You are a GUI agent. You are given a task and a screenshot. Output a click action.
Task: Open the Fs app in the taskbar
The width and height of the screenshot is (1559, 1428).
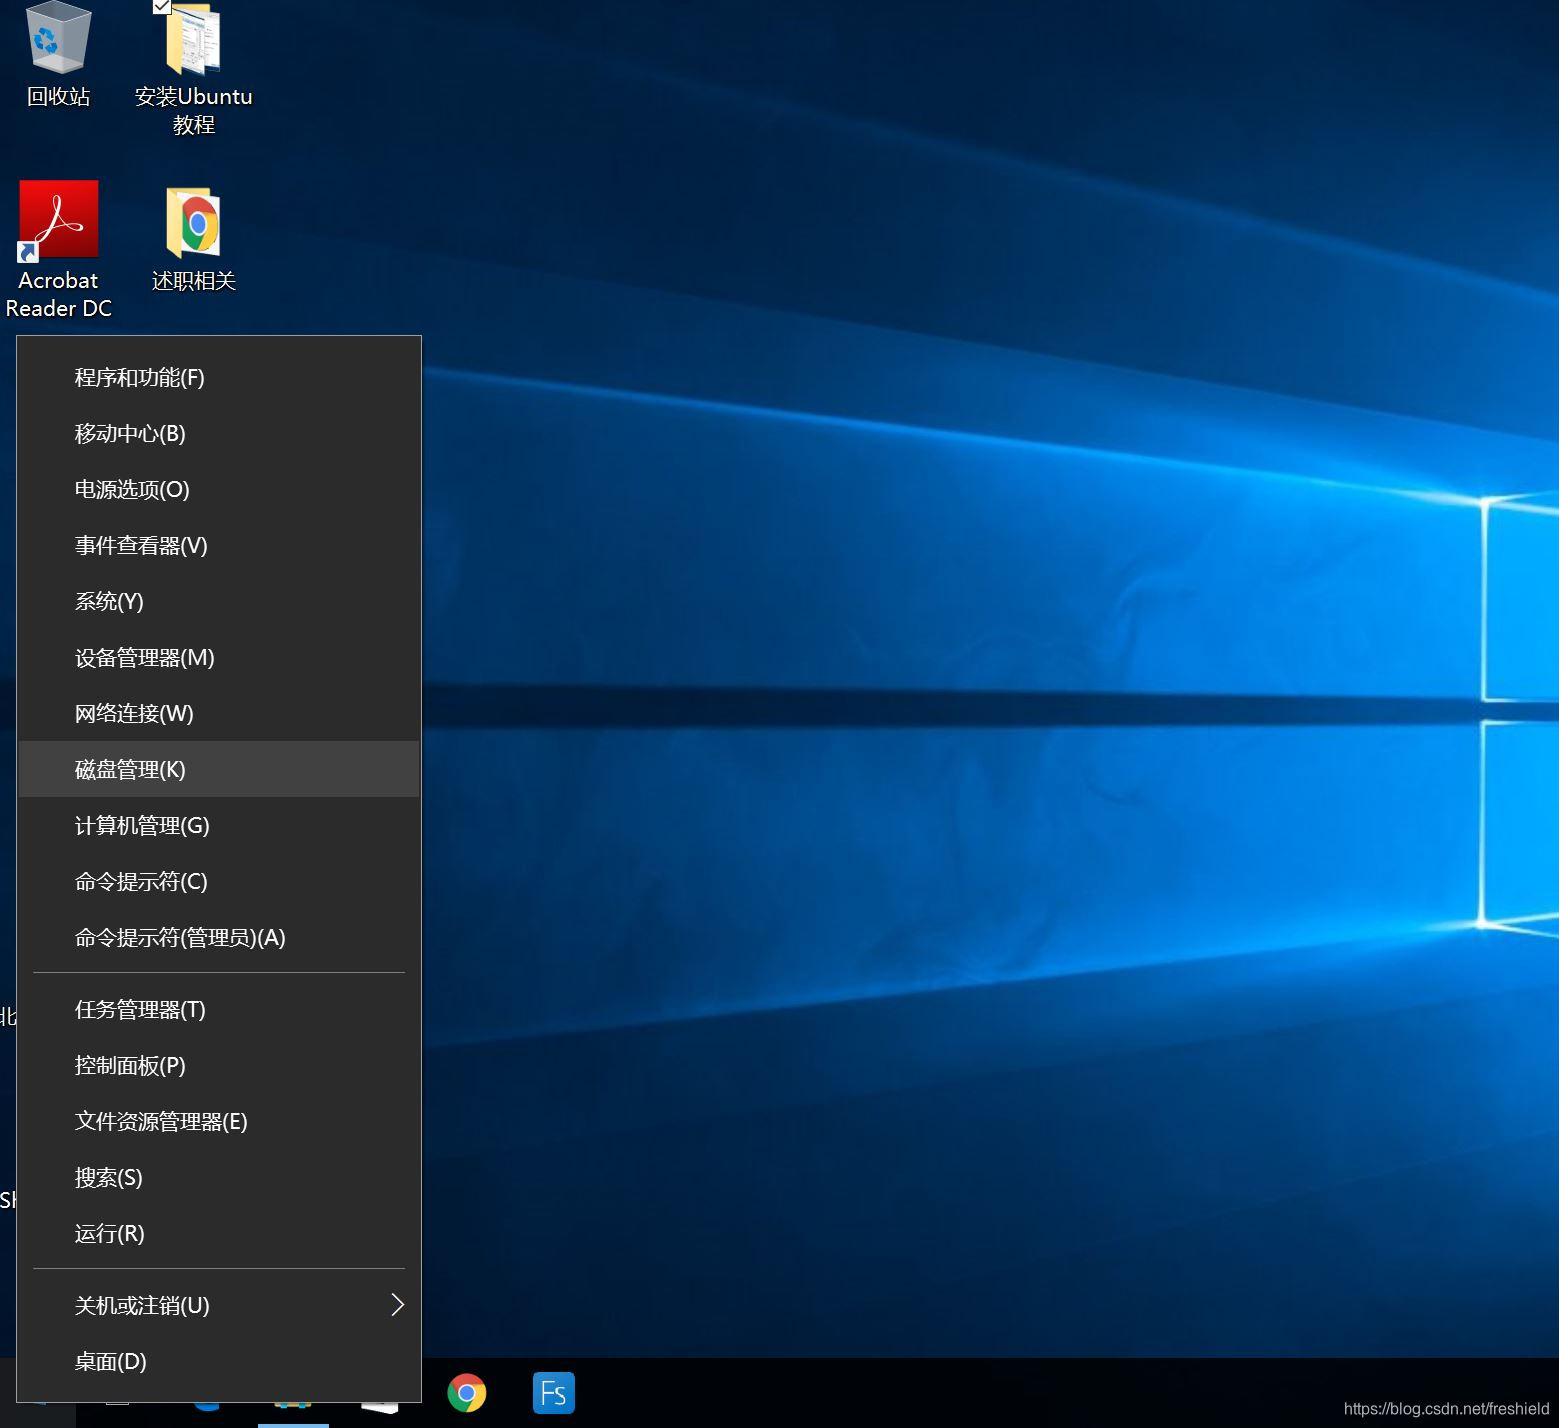click(554, 1392)
